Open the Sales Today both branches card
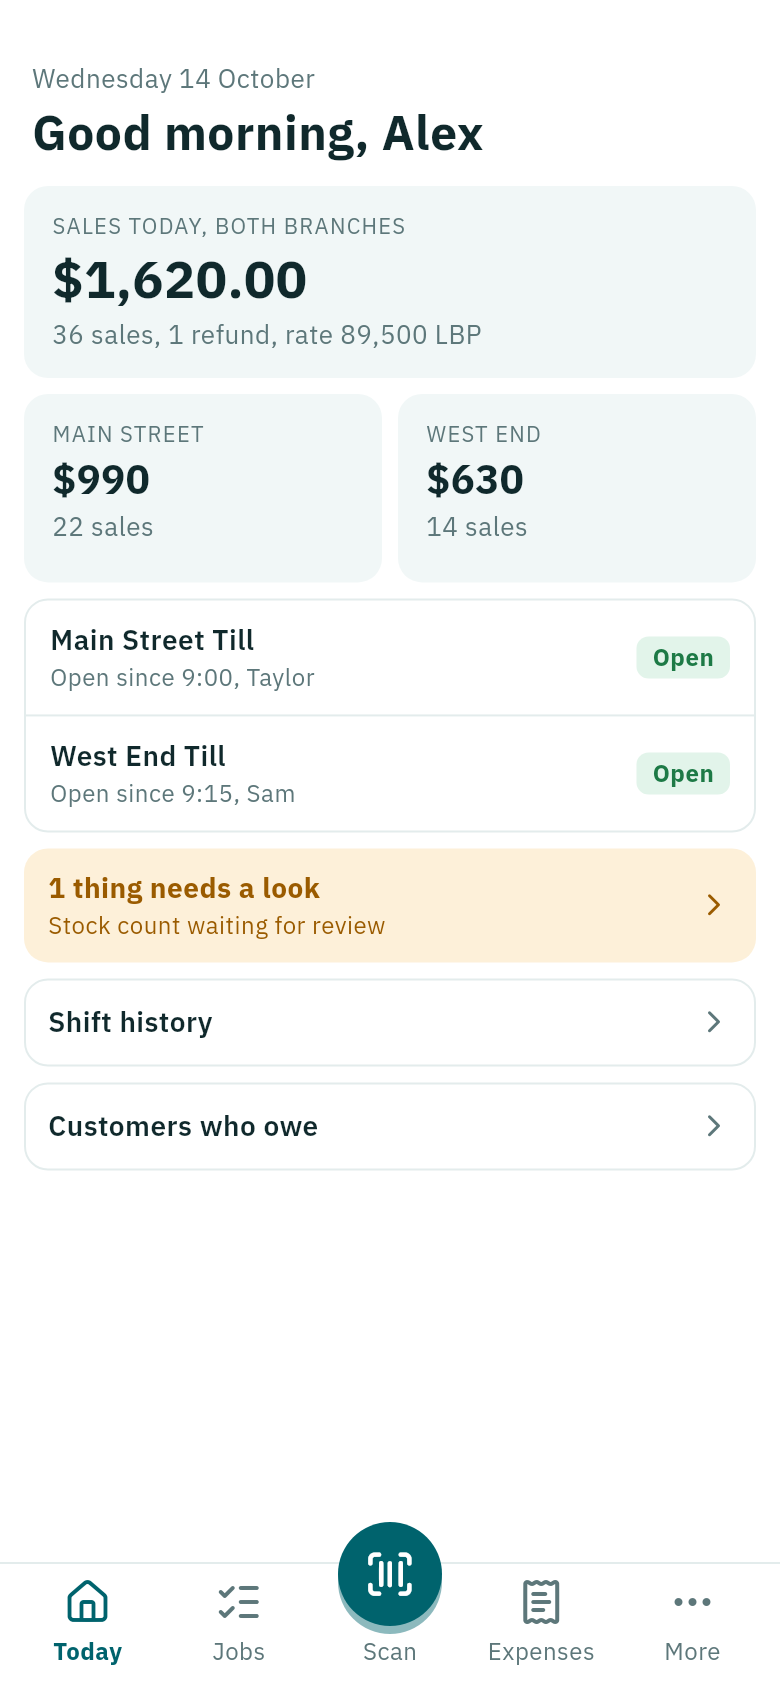This screenshot has width=780, height=1688. pyautogui.click(x=390, y=282)
